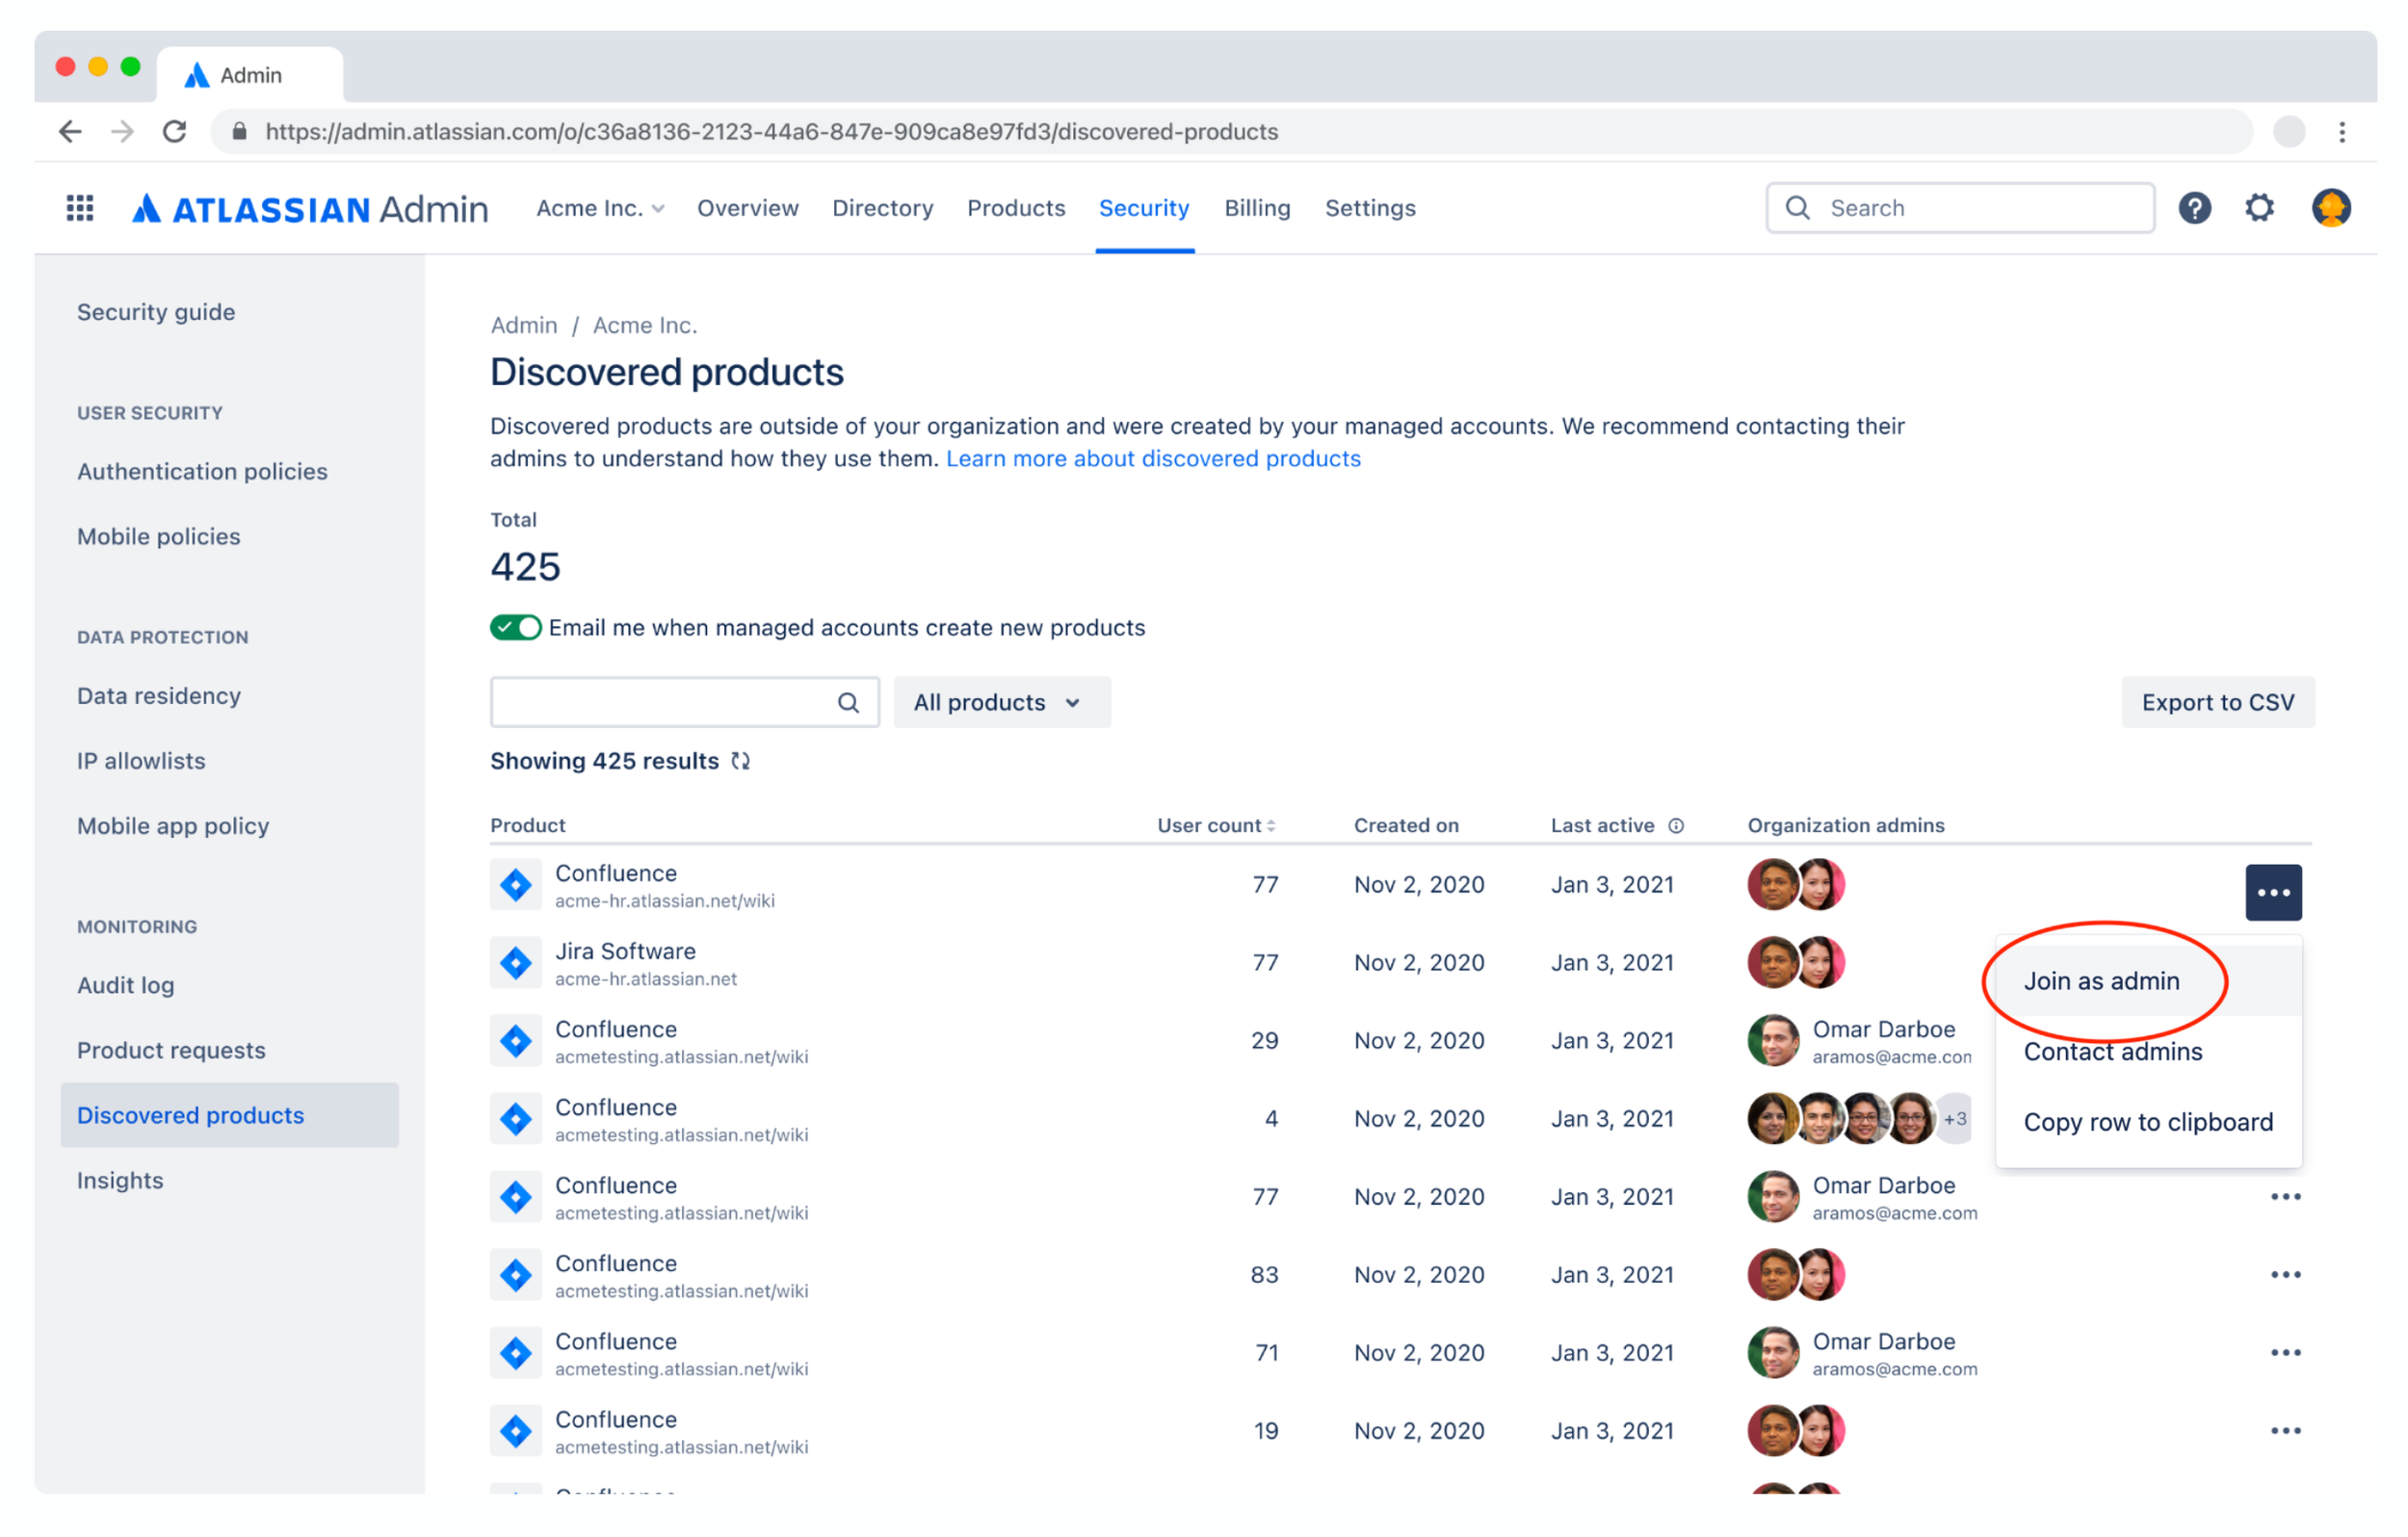
Task: Open the ellipsis menu for the first Confluence row
Action: click(x=2274, y=891)
